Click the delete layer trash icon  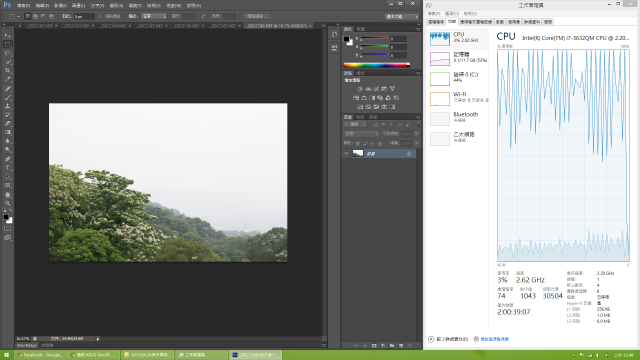coord(410,346)
